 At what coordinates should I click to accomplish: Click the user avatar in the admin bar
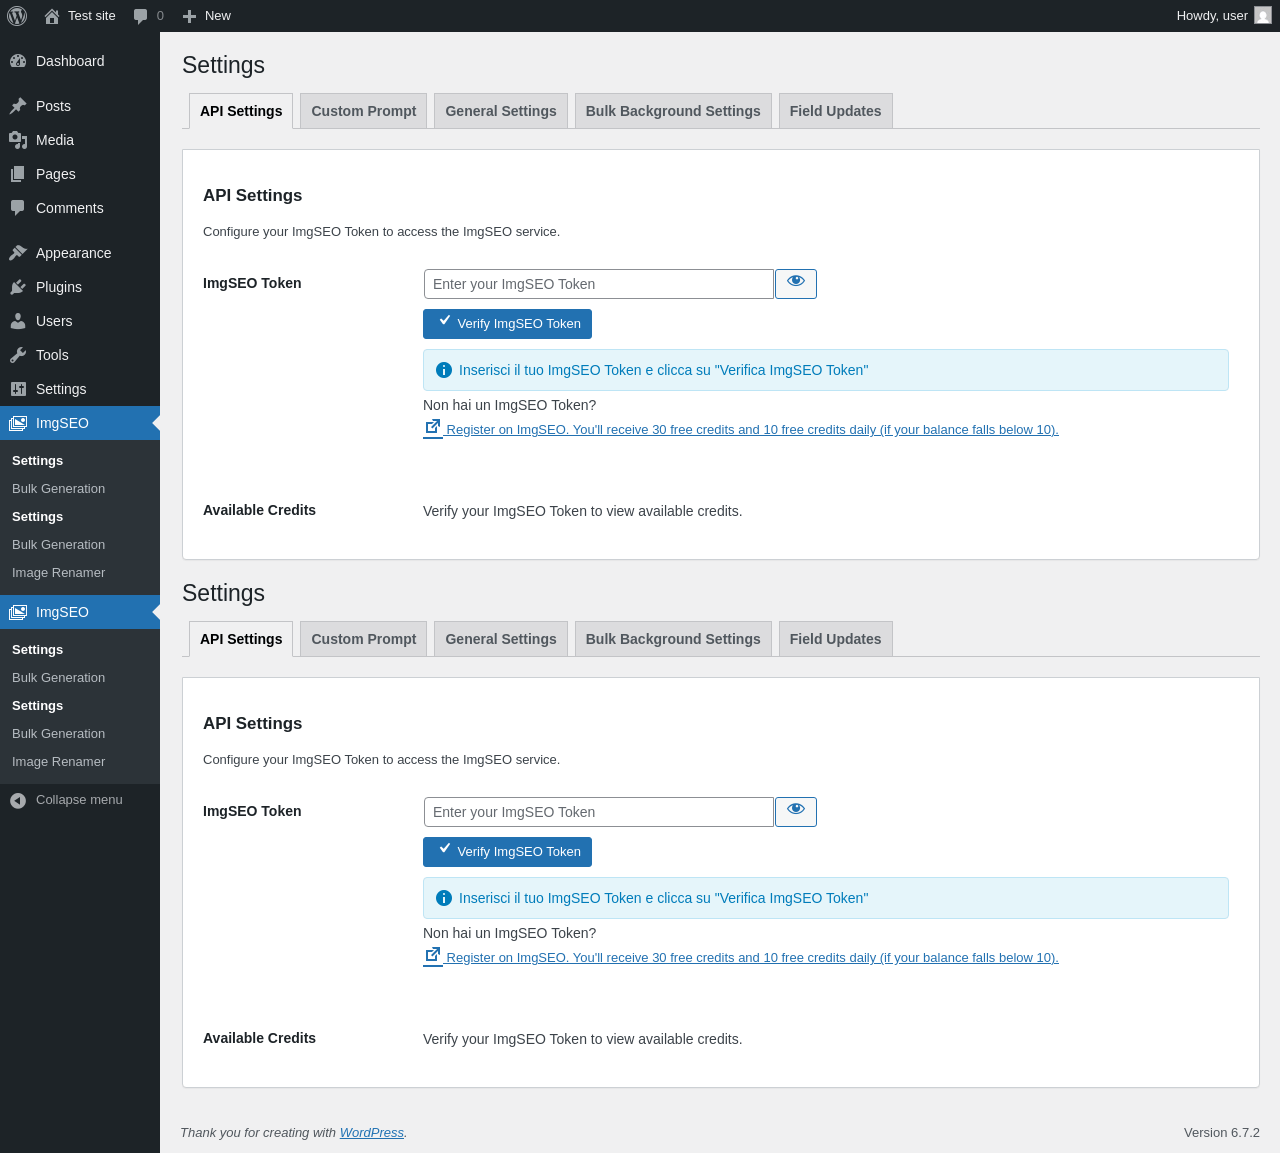(1263, 15)
